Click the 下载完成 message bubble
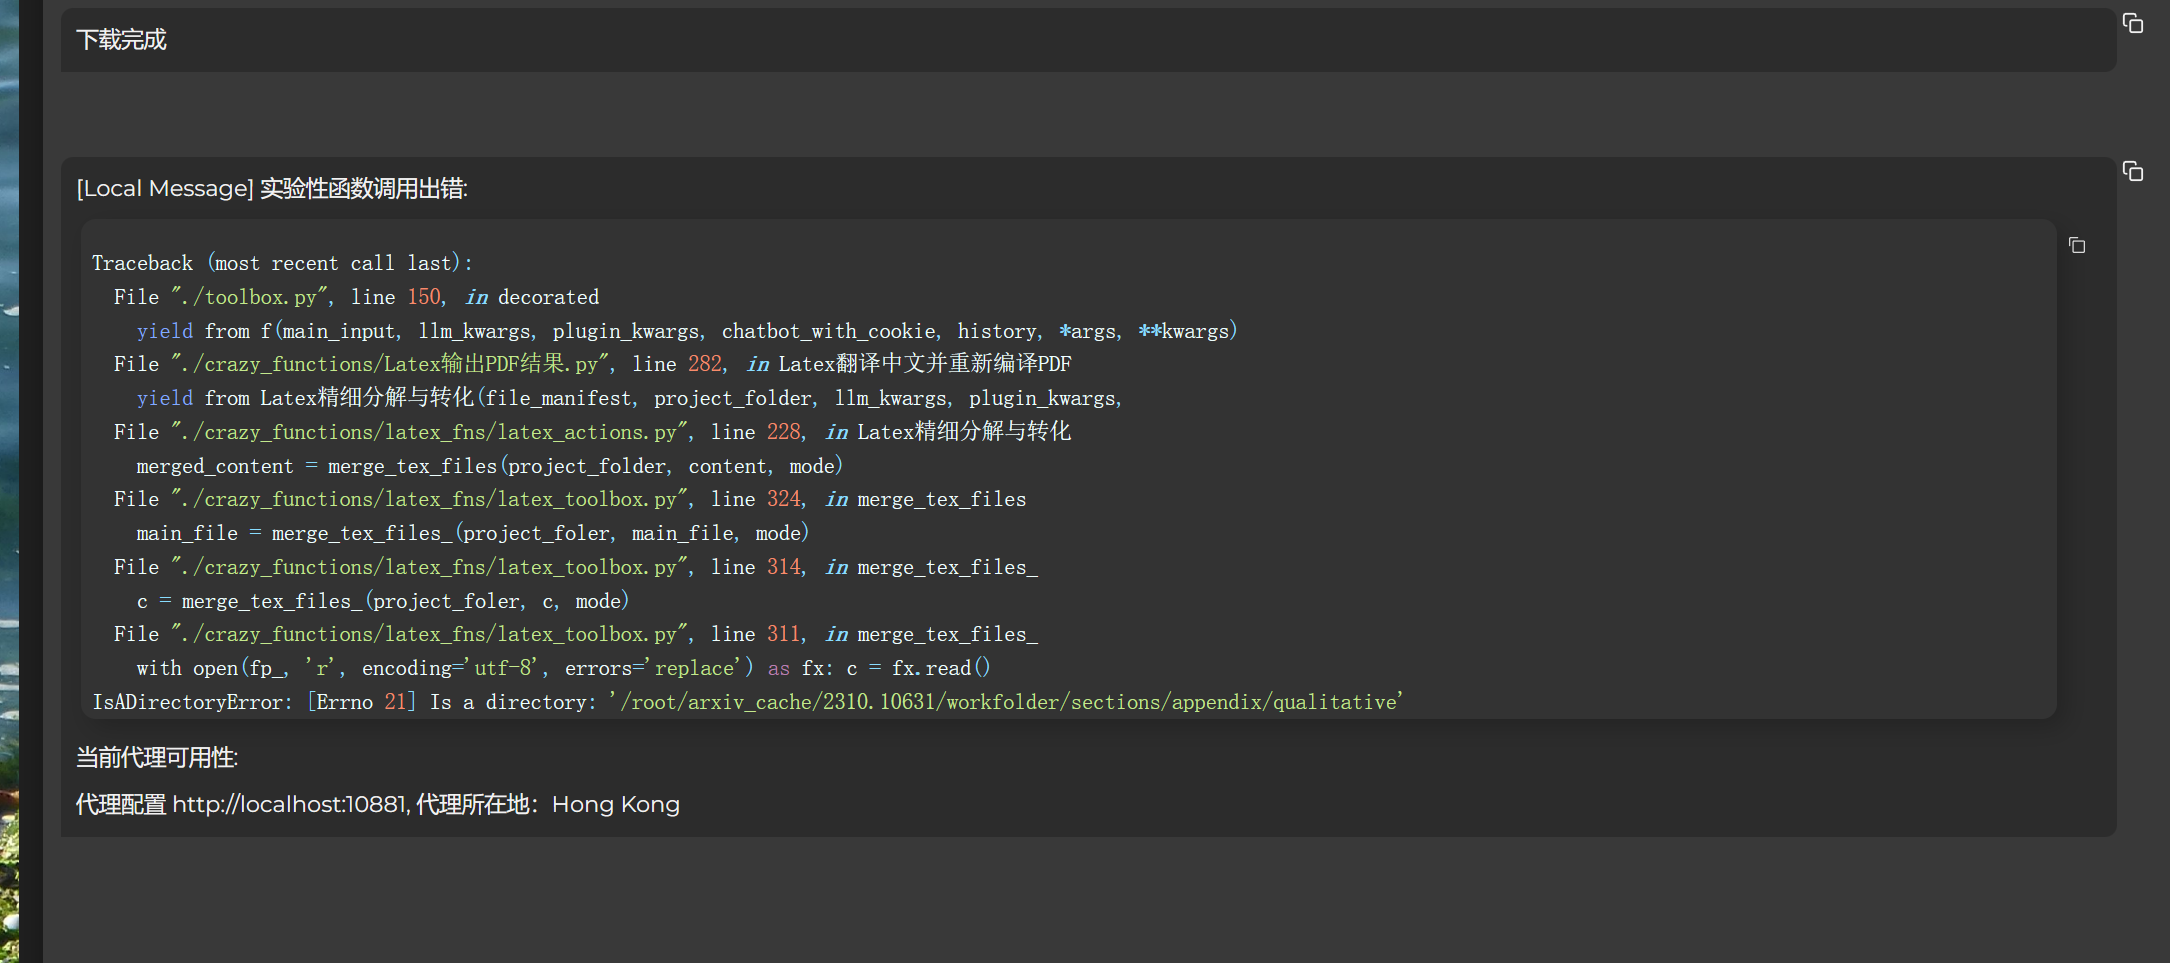The image size is (2170, 963). 1088,40
